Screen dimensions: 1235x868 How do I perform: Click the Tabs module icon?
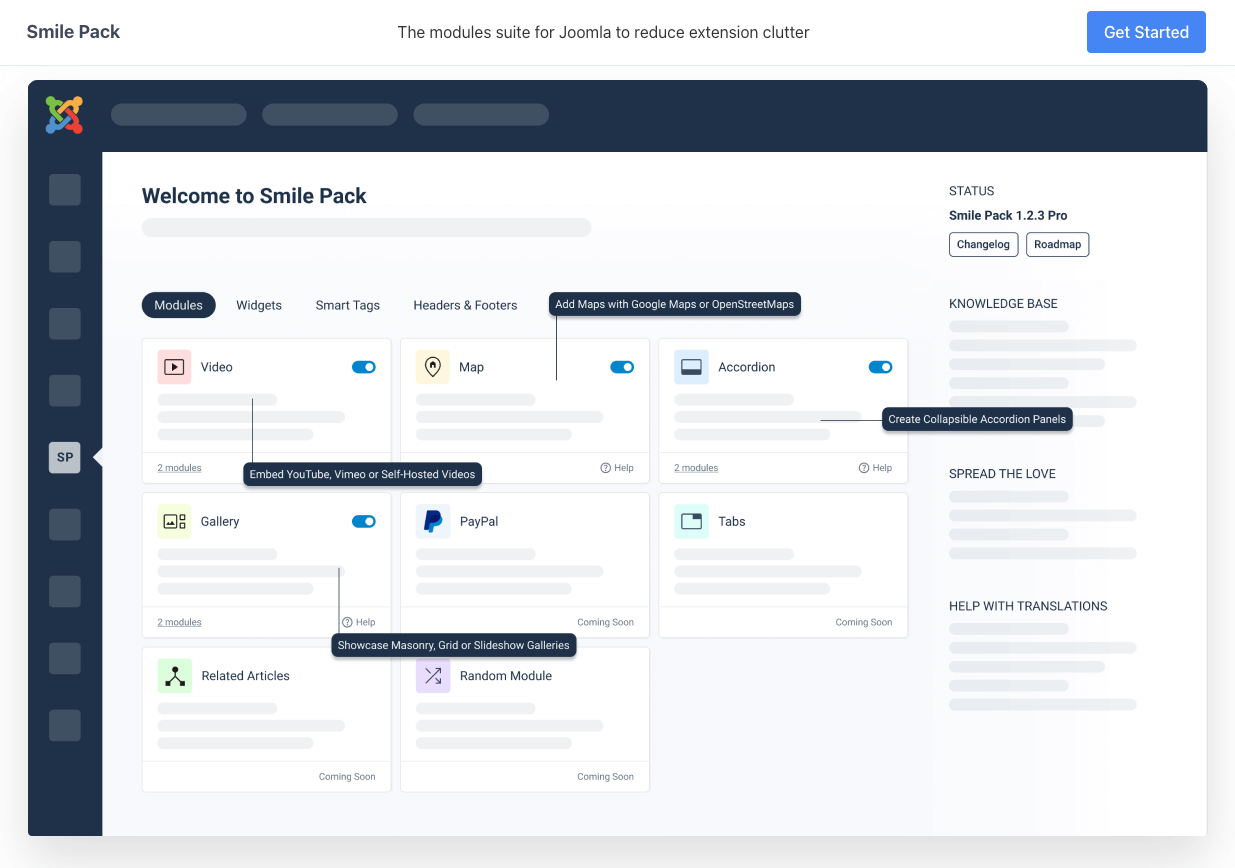691,521
